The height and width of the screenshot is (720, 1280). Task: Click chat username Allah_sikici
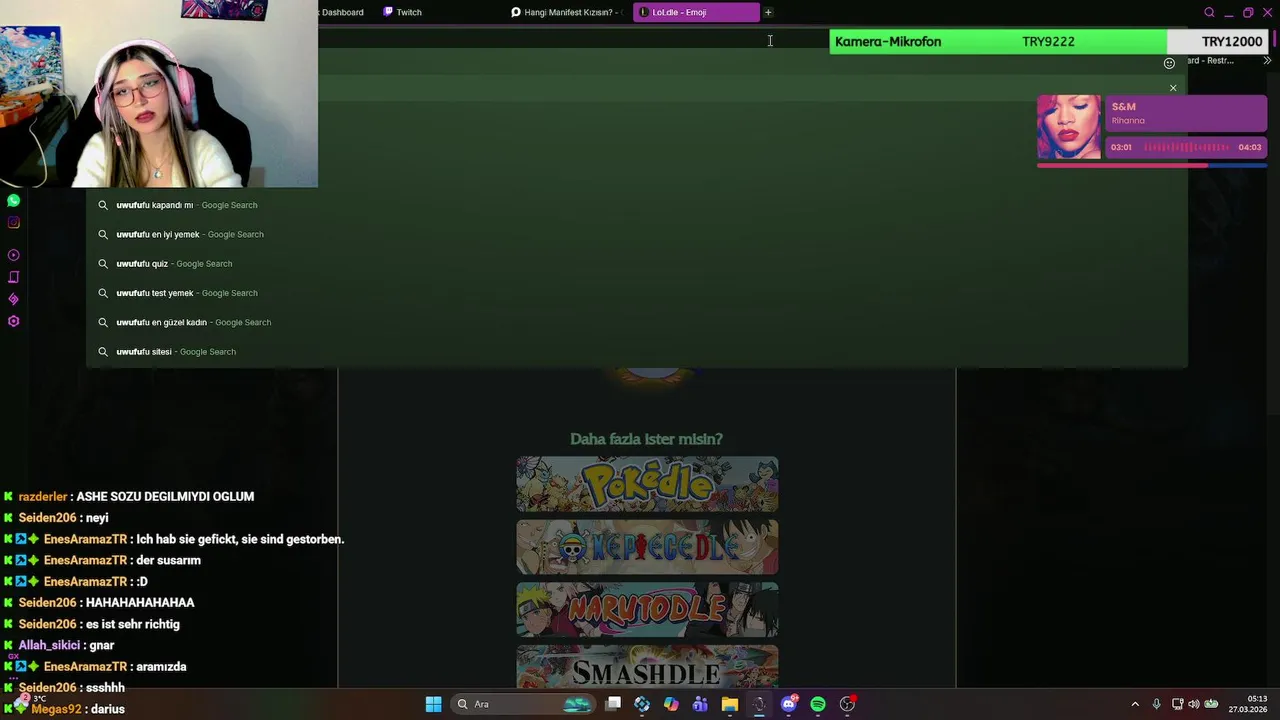tap(49, 646)
